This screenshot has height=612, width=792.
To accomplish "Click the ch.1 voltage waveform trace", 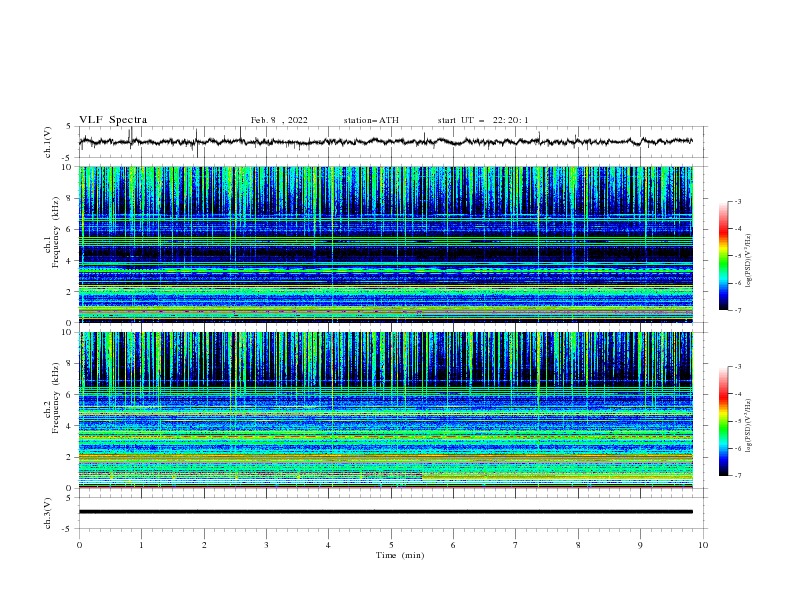I will (x=385, y=141).
